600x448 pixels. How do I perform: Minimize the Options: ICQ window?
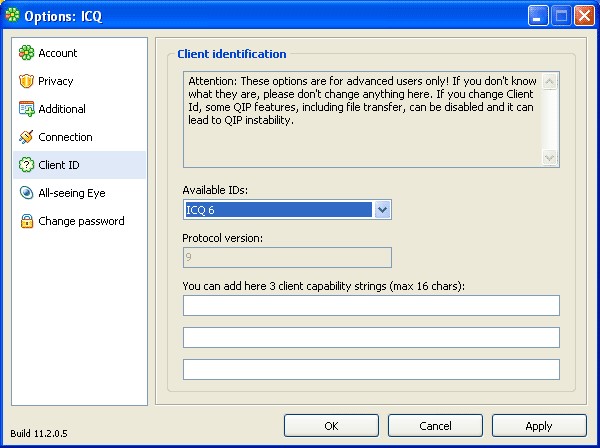pyautogui.click(x=538, y=16)
